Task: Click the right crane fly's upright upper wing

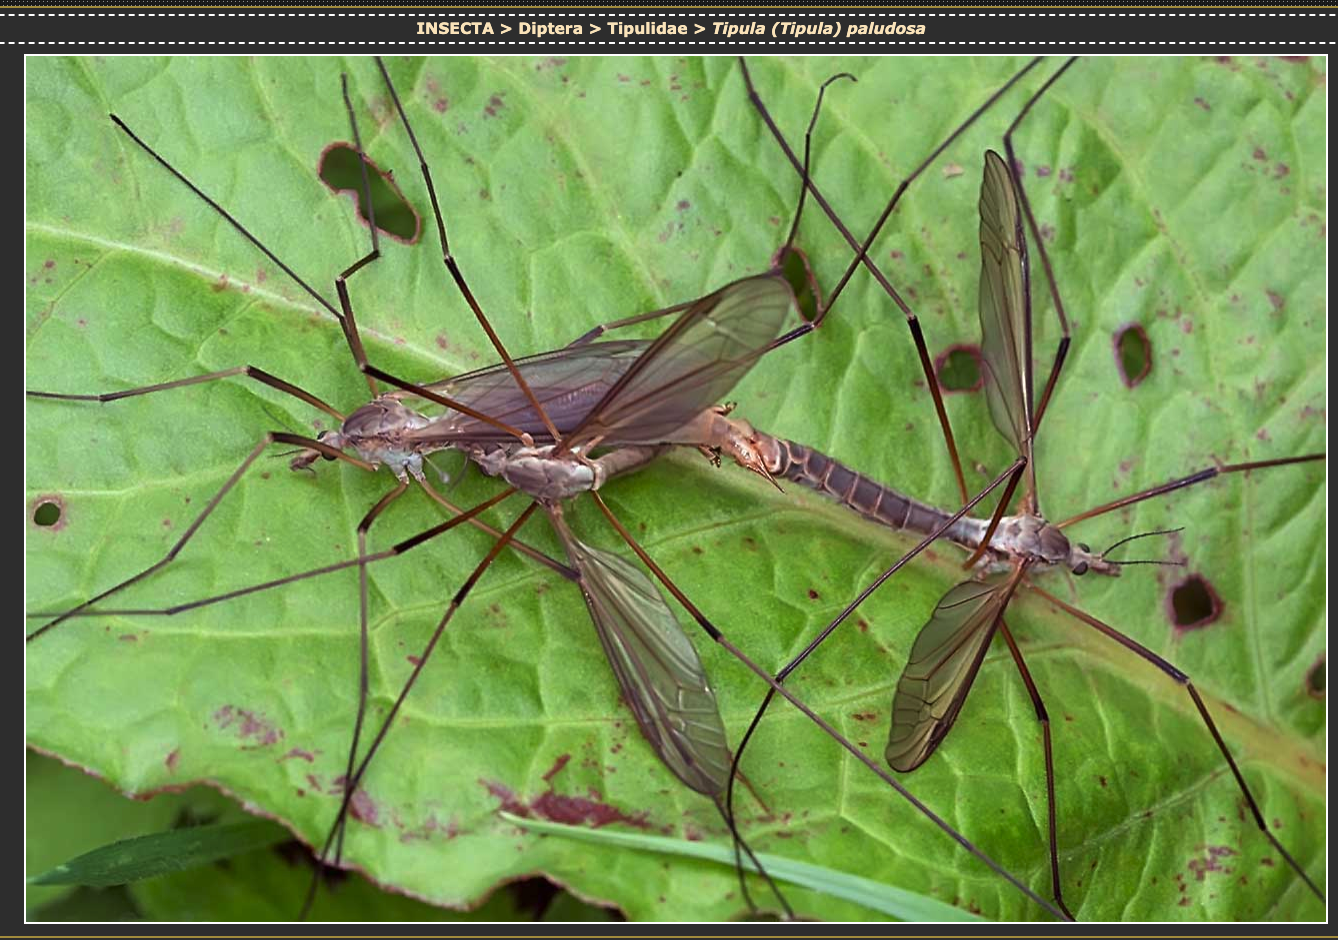Action: pyautogui.click(x=1003, y=300)
